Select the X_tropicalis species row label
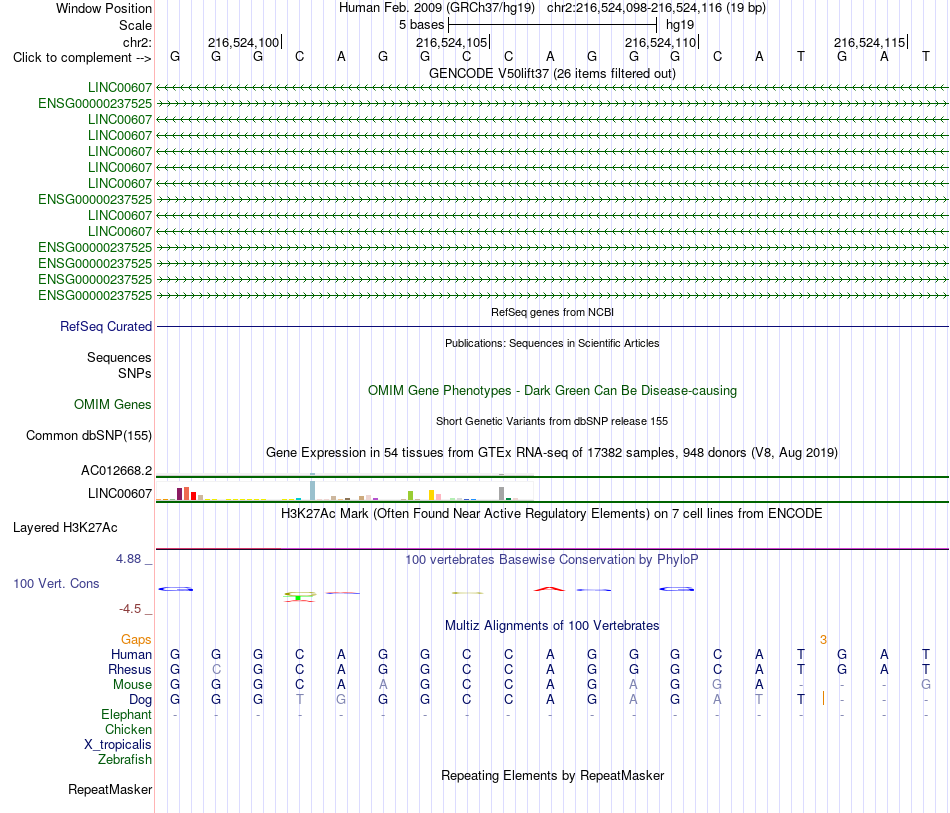Screen dimensions: 950x813 tap(118, 745)
